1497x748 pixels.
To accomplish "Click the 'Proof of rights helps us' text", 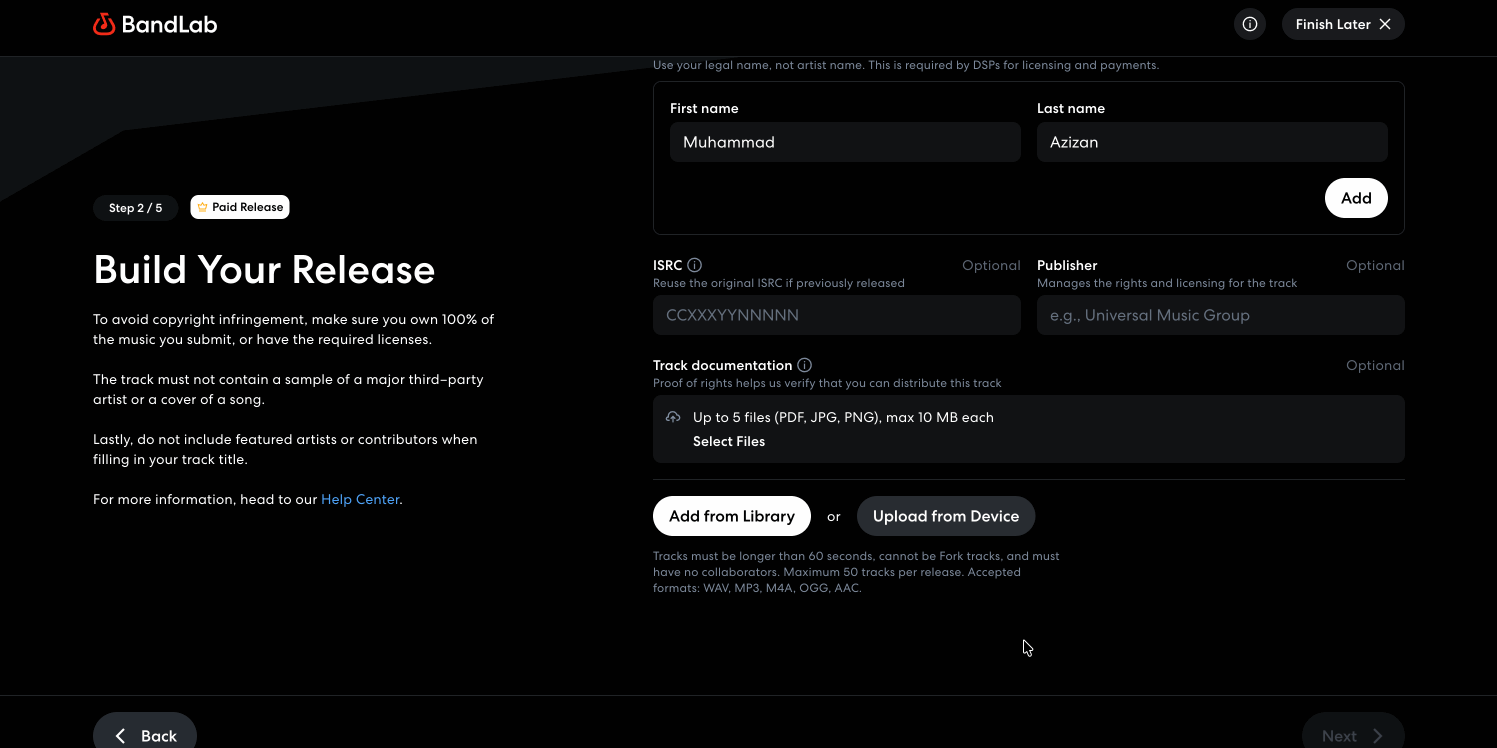I will (827, 383).
